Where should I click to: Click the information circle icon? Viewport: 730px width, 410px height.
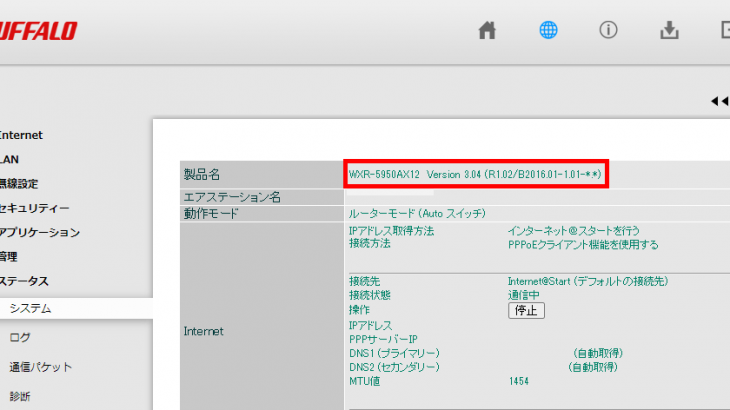(x=607, y=30)
